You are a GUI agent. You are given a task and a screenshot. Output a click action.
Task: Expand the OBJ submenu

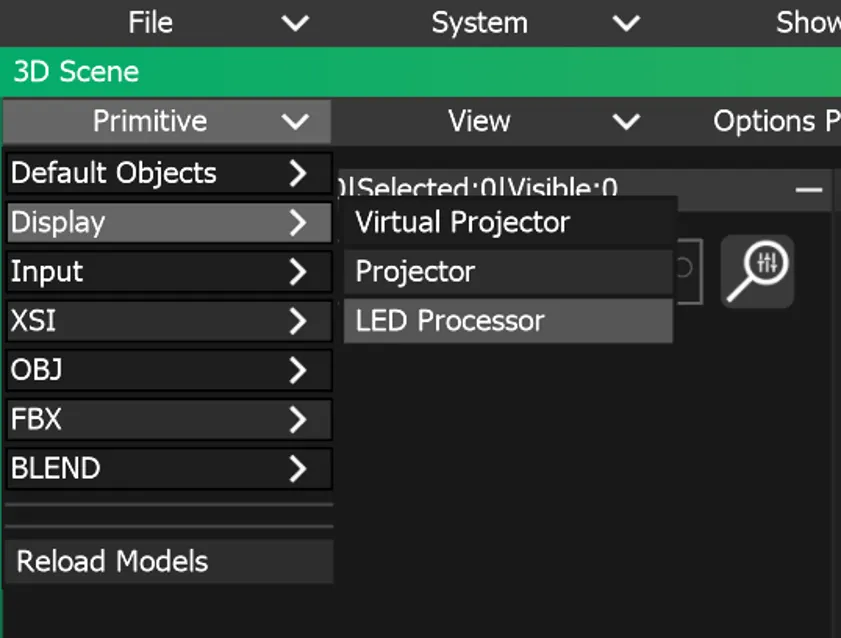[x=169, y=370]
